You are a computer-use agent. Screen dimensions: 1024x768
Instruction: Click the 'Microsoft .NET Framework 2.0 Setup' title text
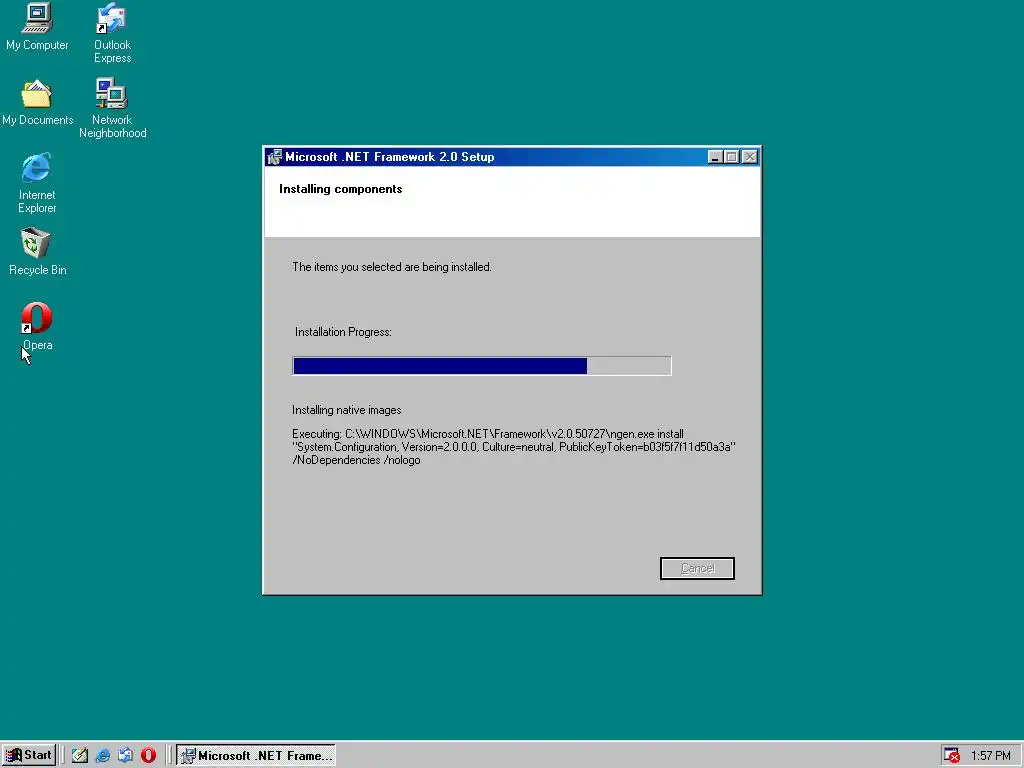(390, 157)
